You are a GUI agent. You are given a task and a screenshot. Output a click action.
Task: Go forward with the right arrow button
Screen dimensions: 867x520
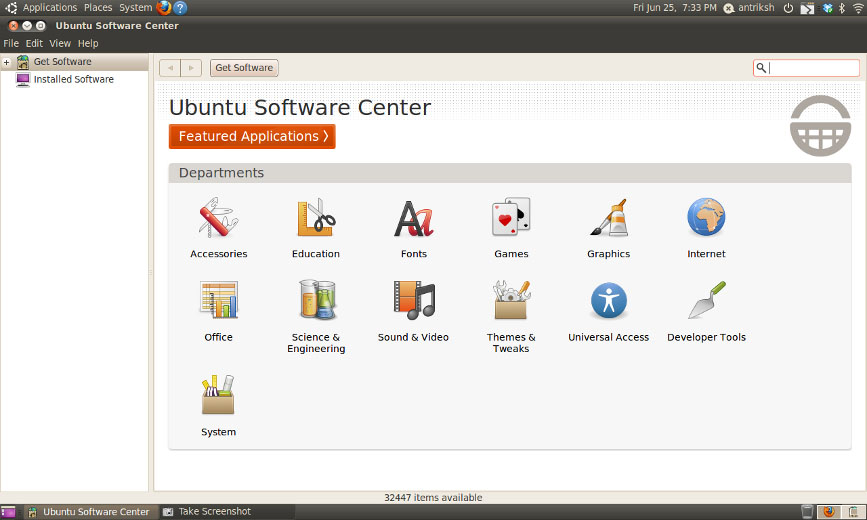click(191, 68)
